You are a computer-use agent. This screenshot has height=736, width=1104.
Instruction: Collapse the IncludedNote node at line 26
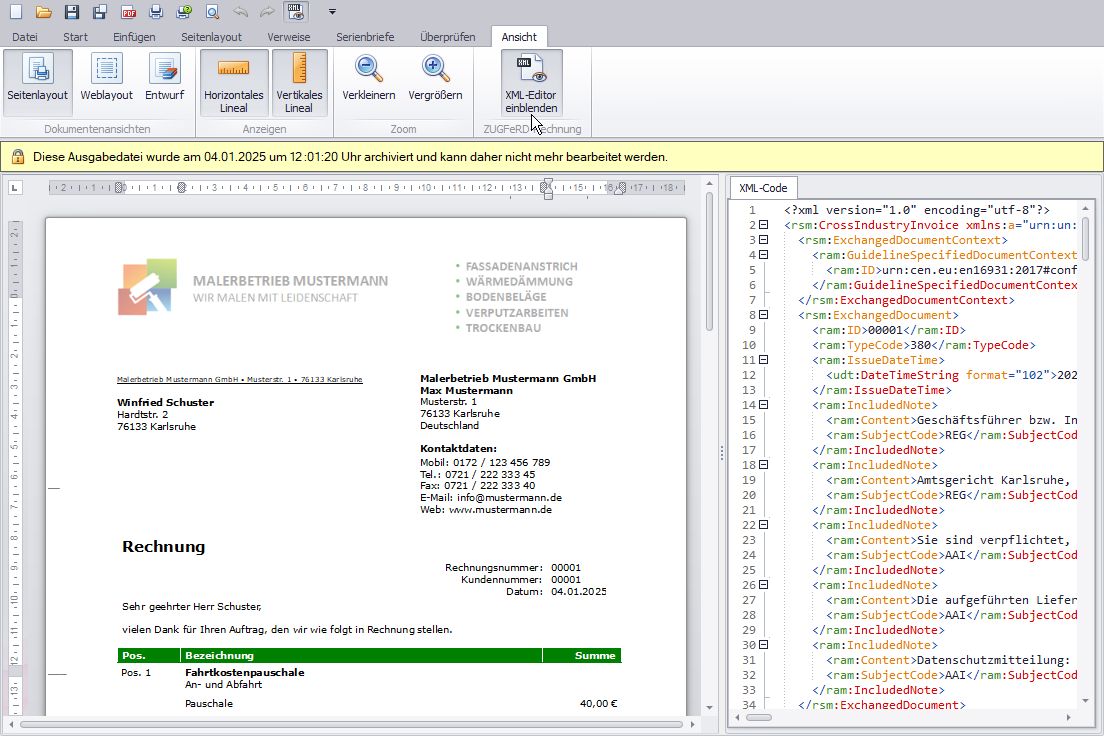(763, 585)
